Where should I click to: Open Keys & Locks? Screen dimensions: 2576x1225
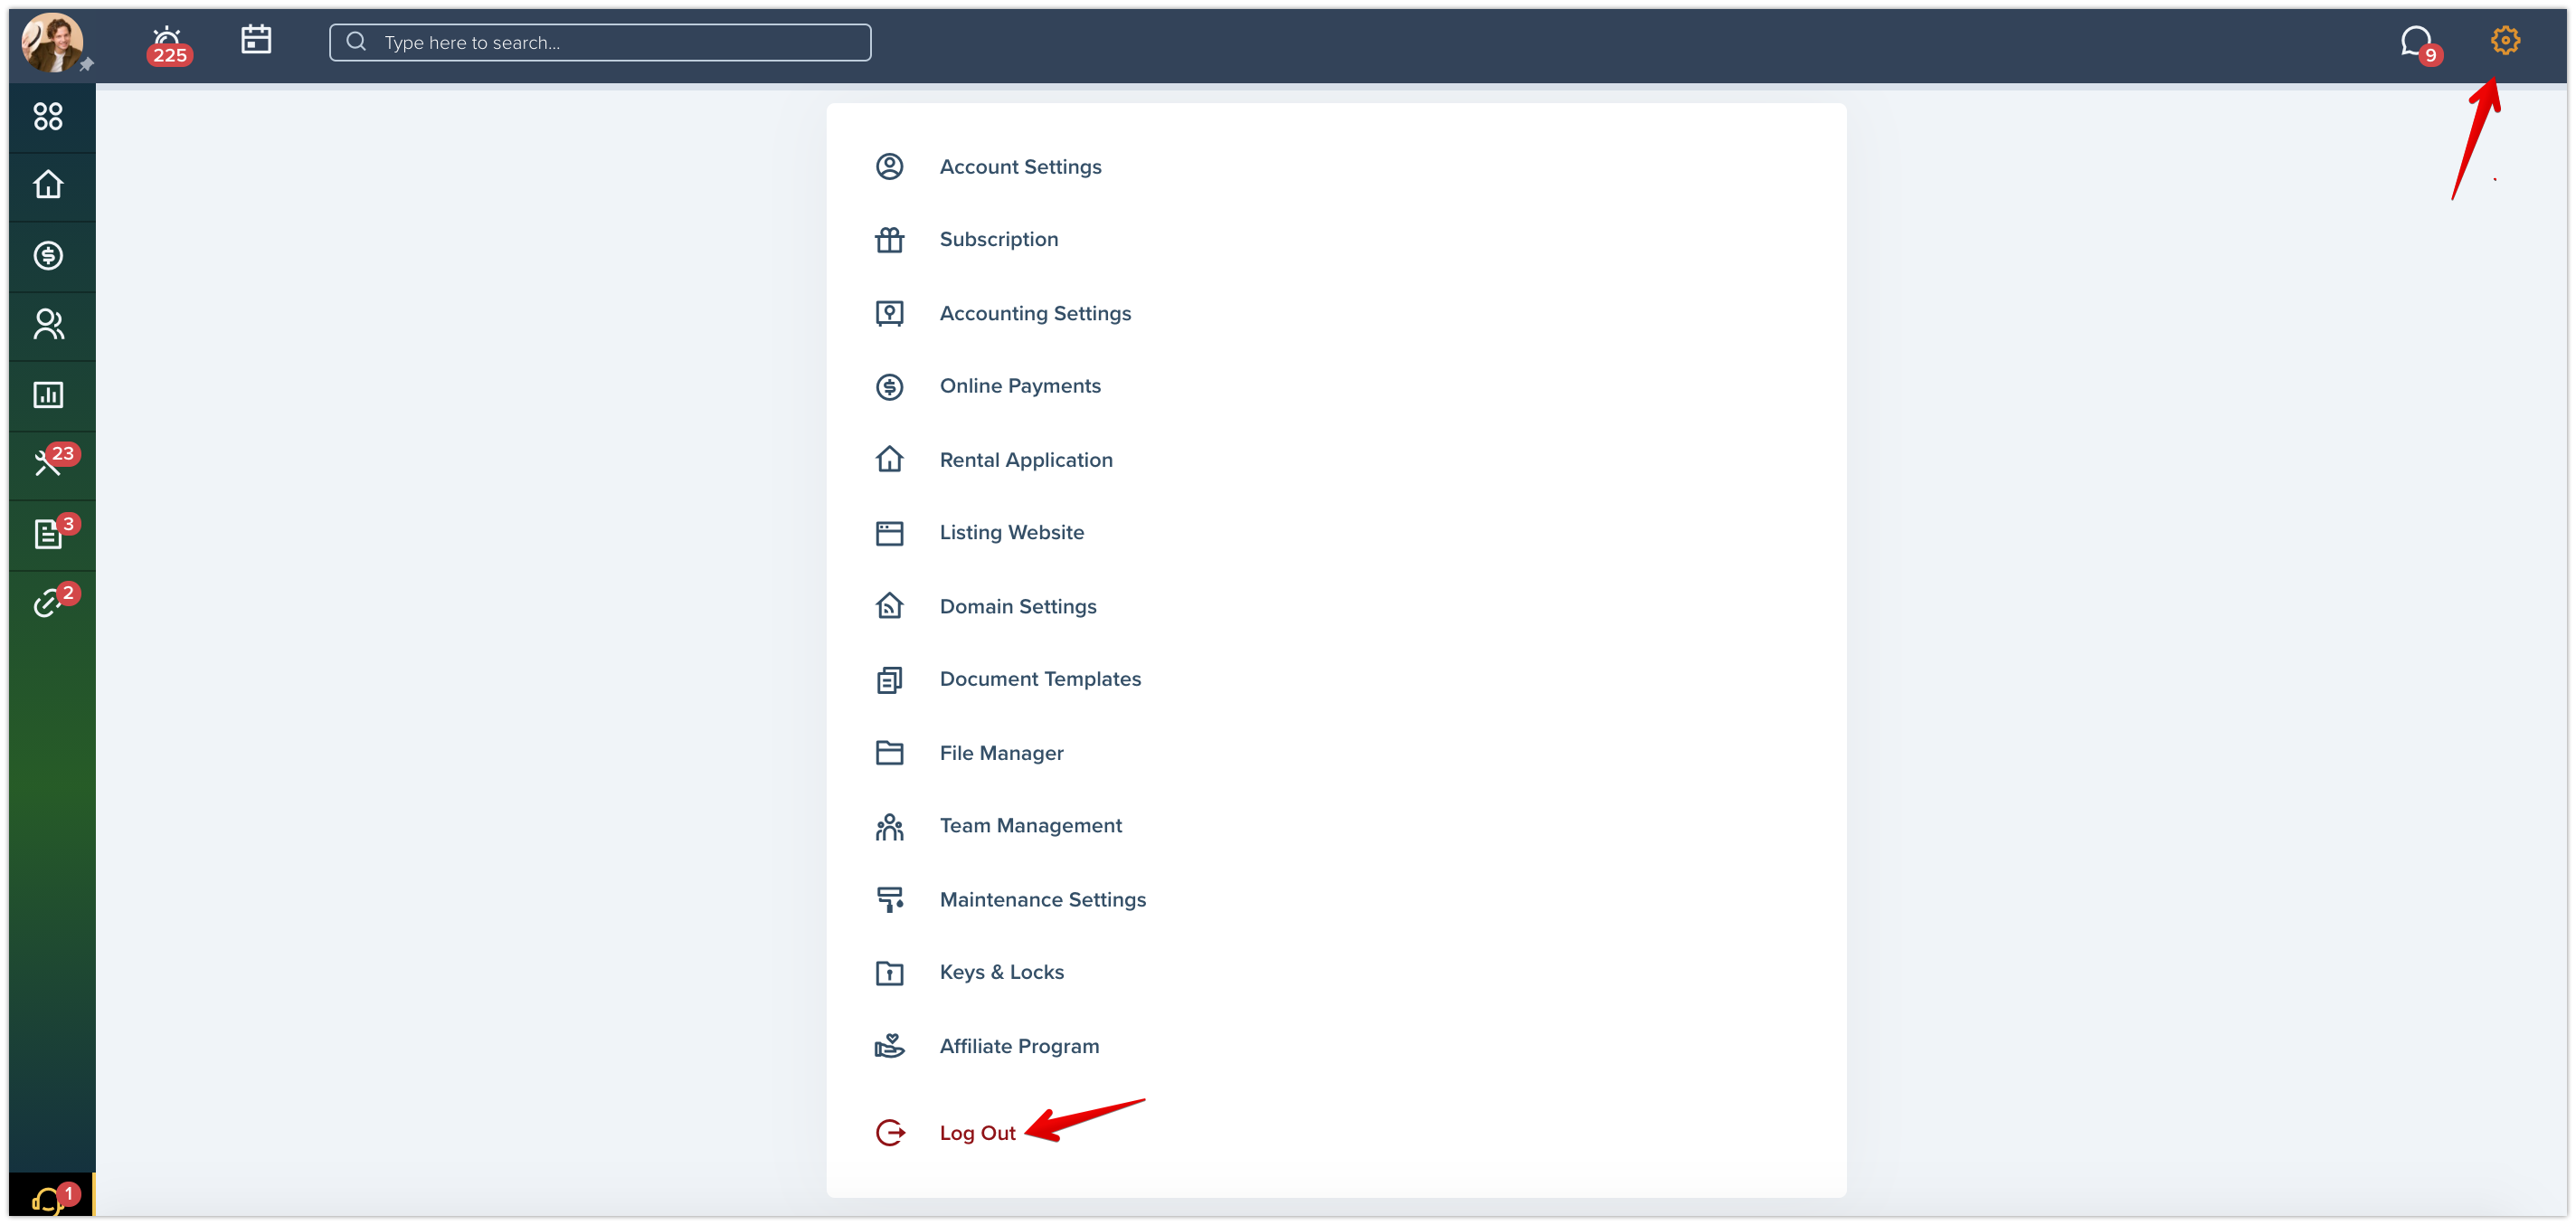pos(1001,973)
